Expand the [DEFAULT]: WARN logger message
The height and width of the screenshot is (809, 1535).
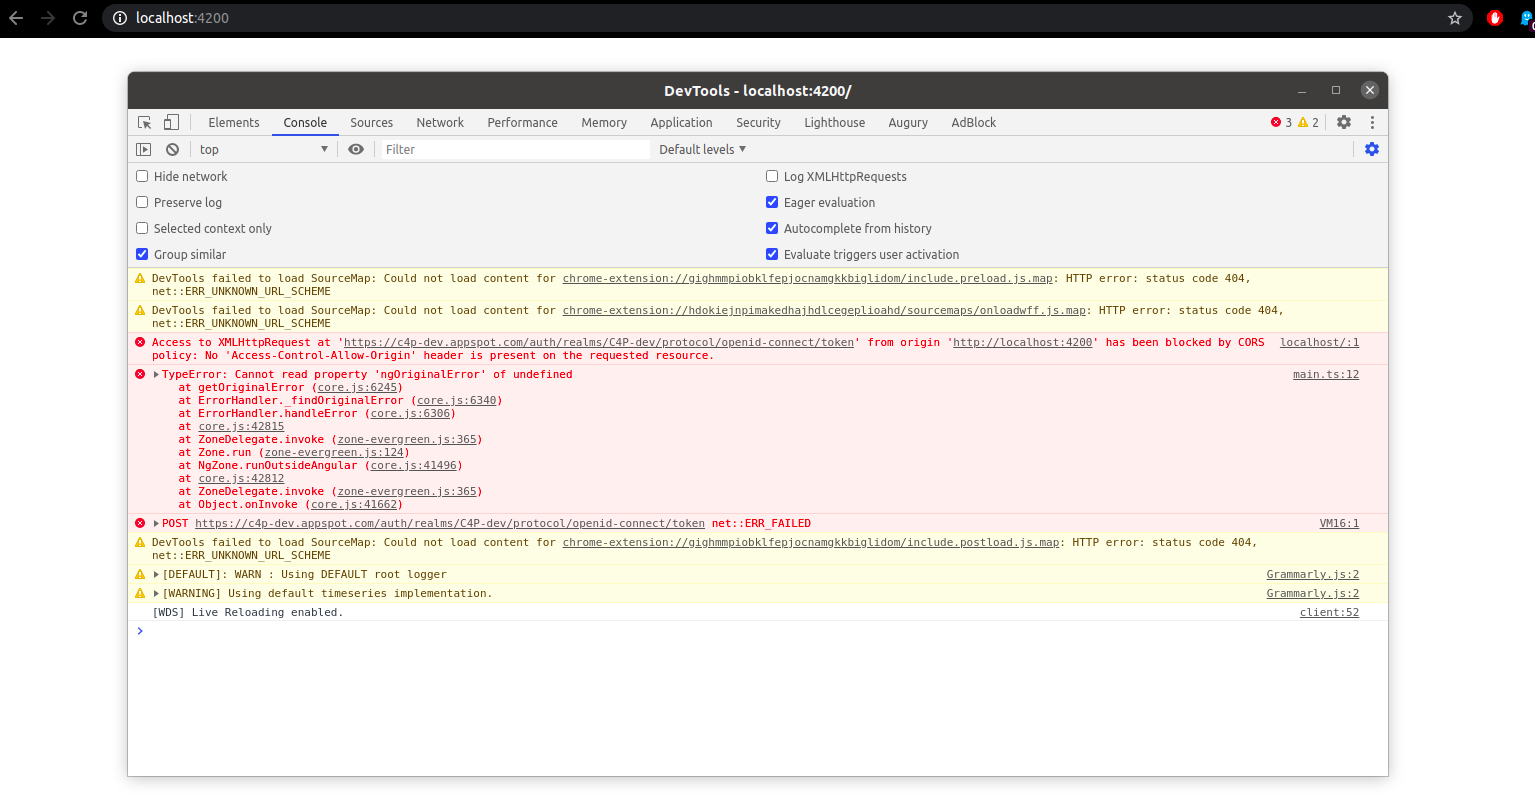pyautogui.click(x=156, y=575)
